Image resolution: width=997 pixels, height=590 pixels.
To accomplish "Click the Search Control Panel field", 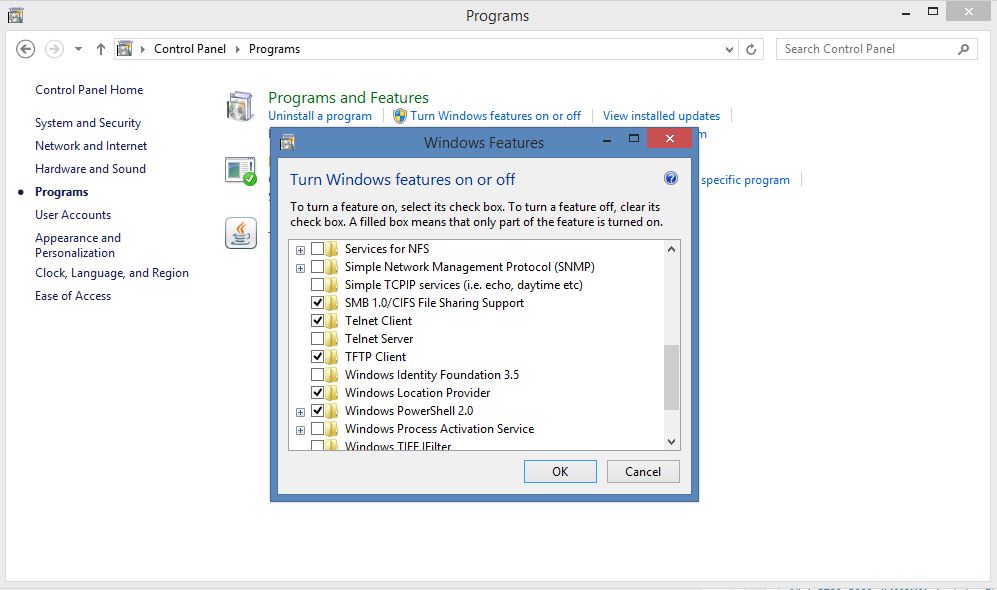I will (870, 48).
